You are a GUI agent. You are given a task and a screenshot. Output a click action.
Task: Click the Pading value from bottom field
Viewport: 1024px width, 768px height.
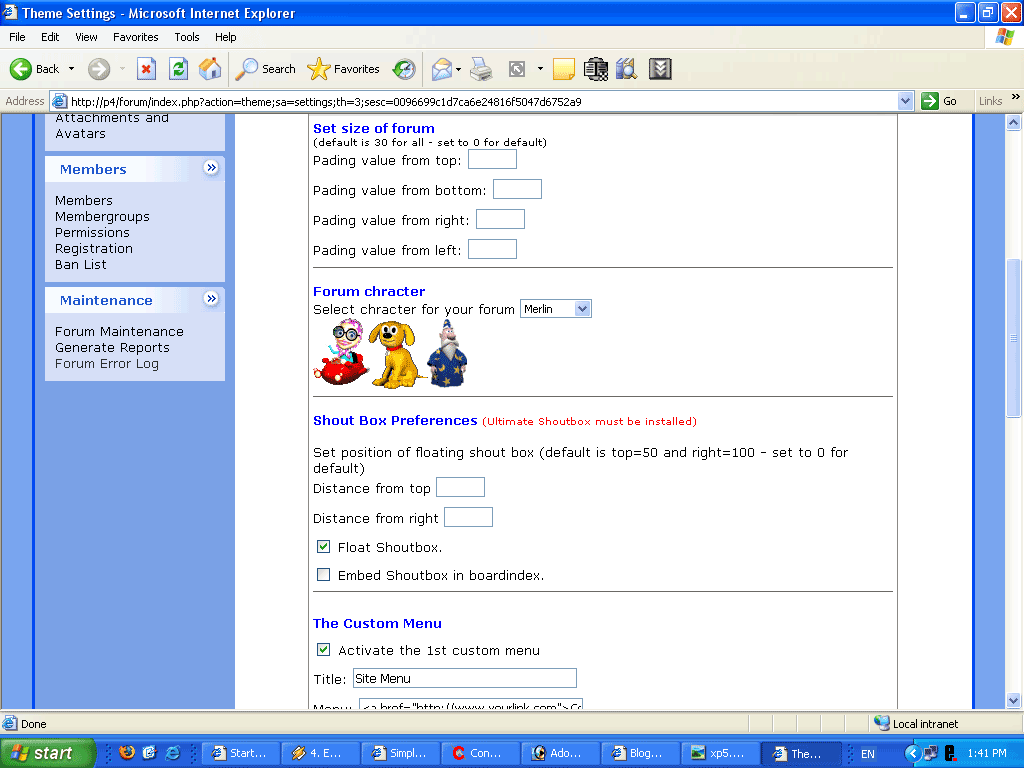click(517, 189)
